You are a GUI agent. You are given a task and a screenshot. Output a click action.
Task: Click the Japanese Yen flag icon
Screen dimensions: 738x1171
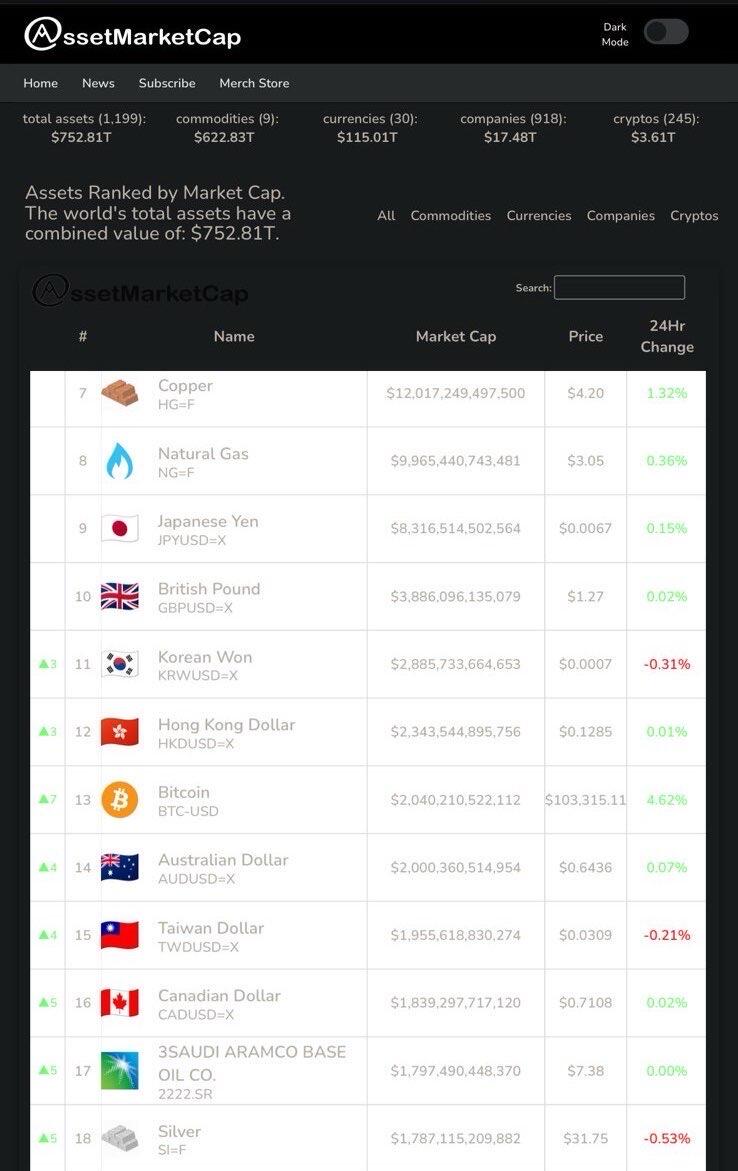click(120, 529)
